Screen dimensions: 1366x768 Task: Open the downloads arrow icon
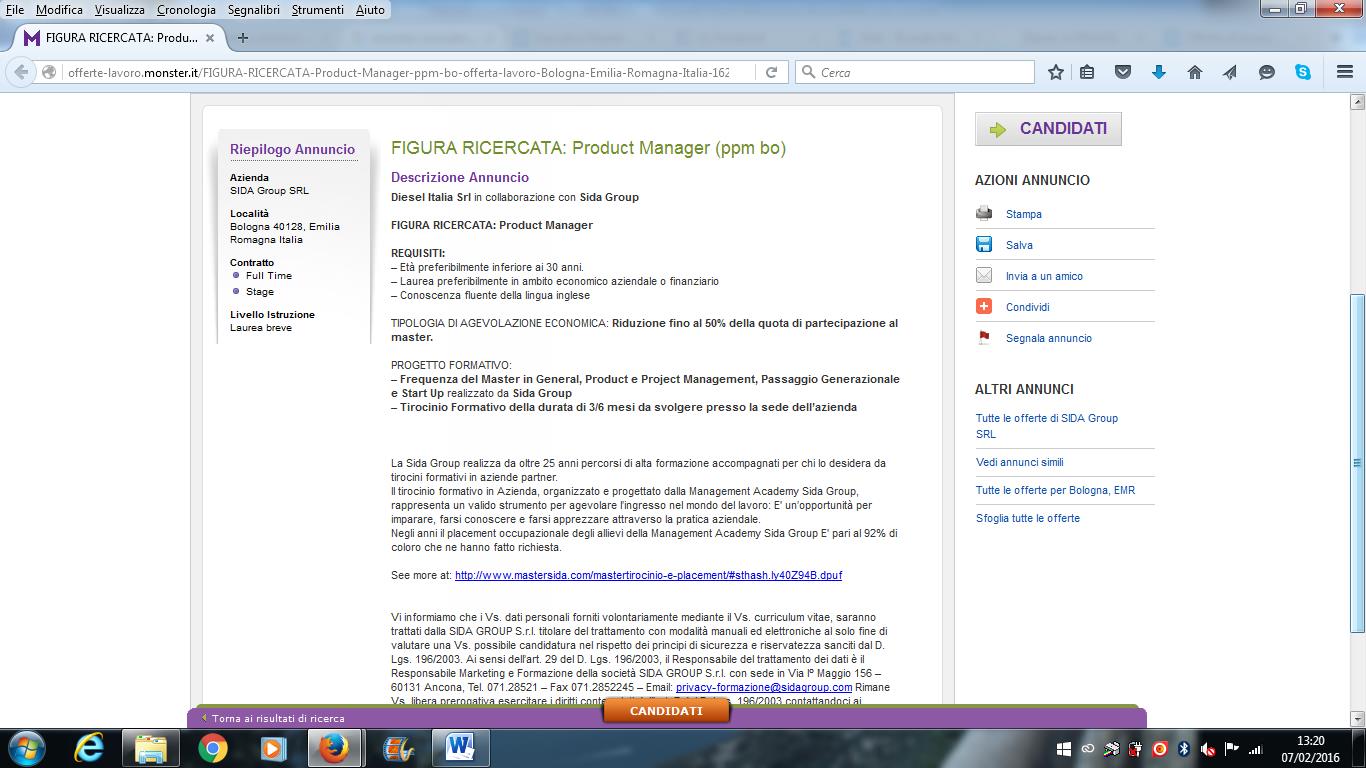[1159, 72]
